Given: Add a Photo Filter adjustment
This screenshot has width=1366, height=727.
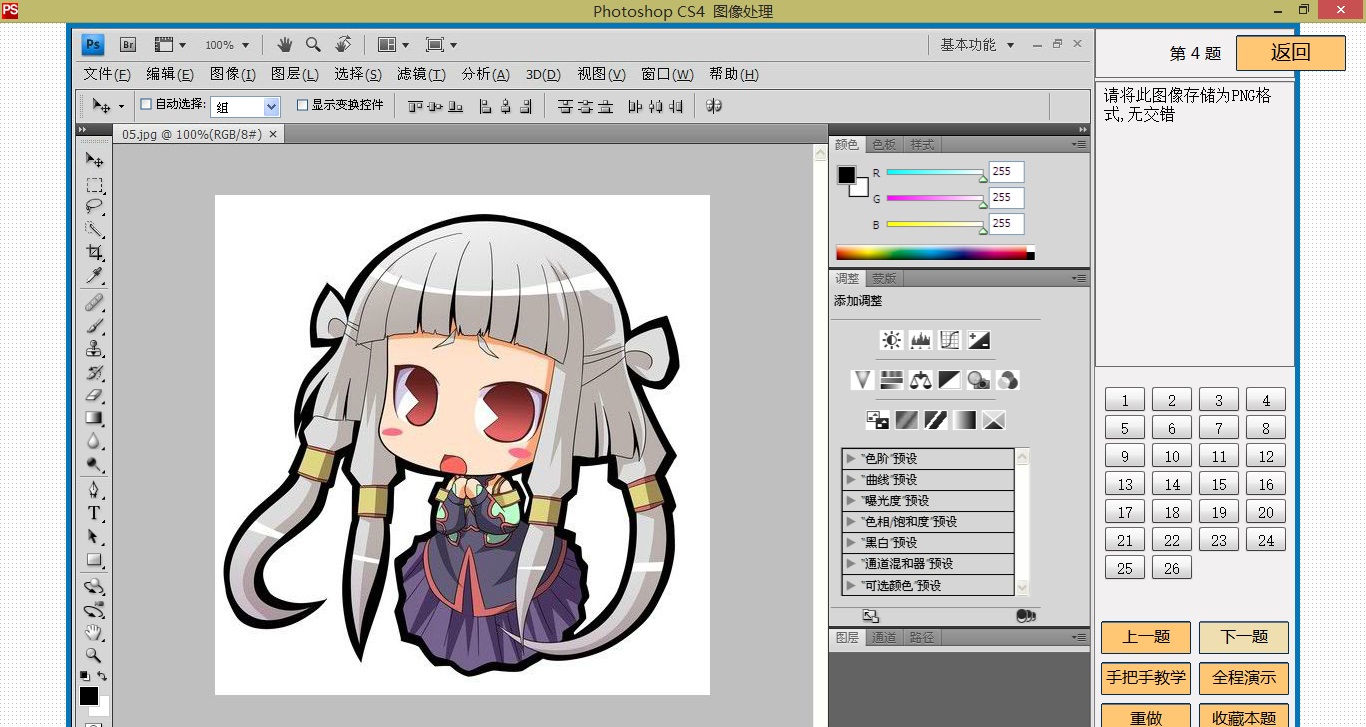Looking at the screenshot, I should point(978,380).
